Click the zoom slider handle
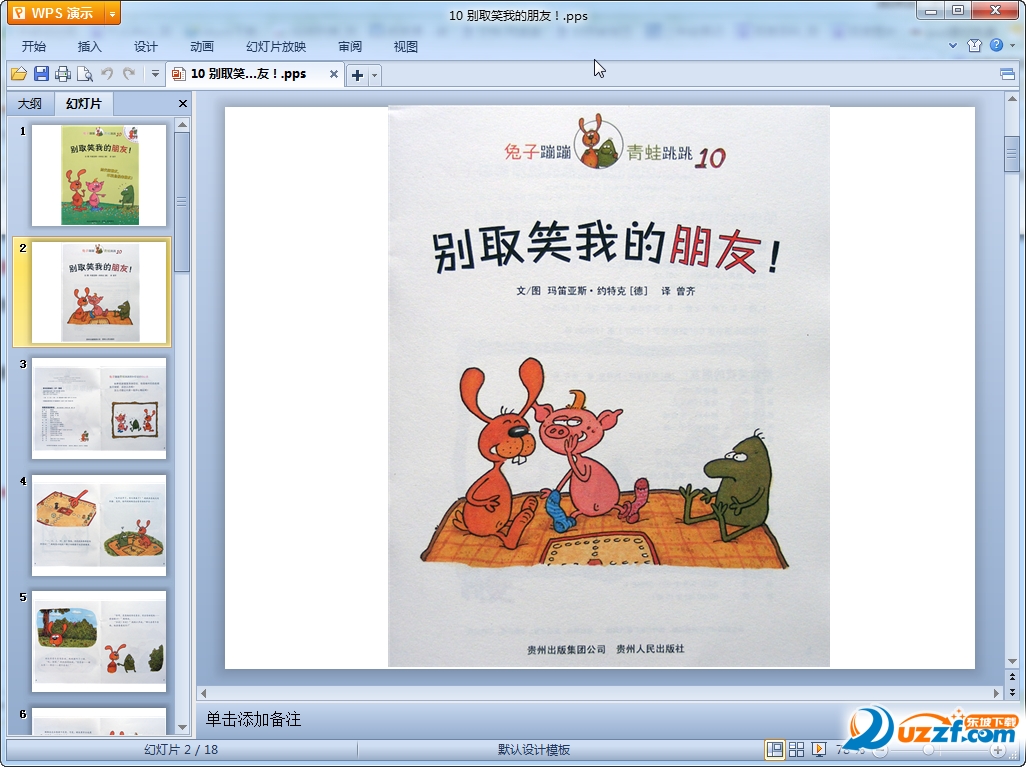 pos(928,751)
